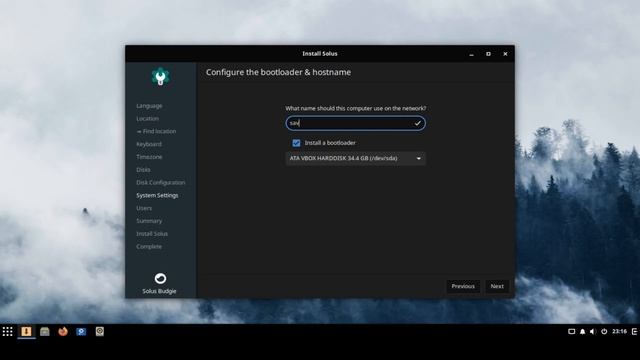Click the Solus installer icon in taskbar

click(x=26, y=331)
